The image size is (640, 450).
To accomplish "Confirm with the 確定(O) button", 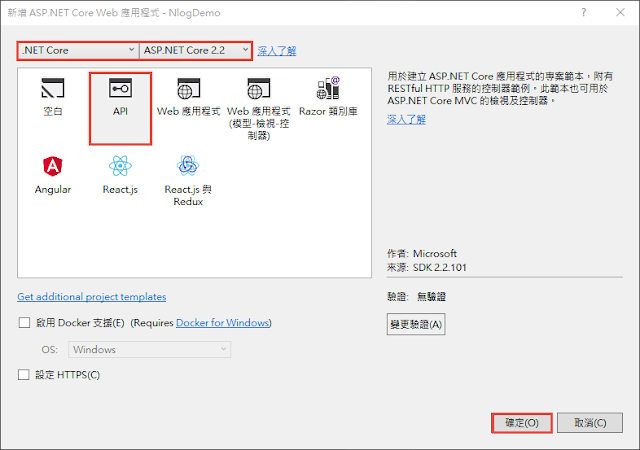I will point(522,423).
